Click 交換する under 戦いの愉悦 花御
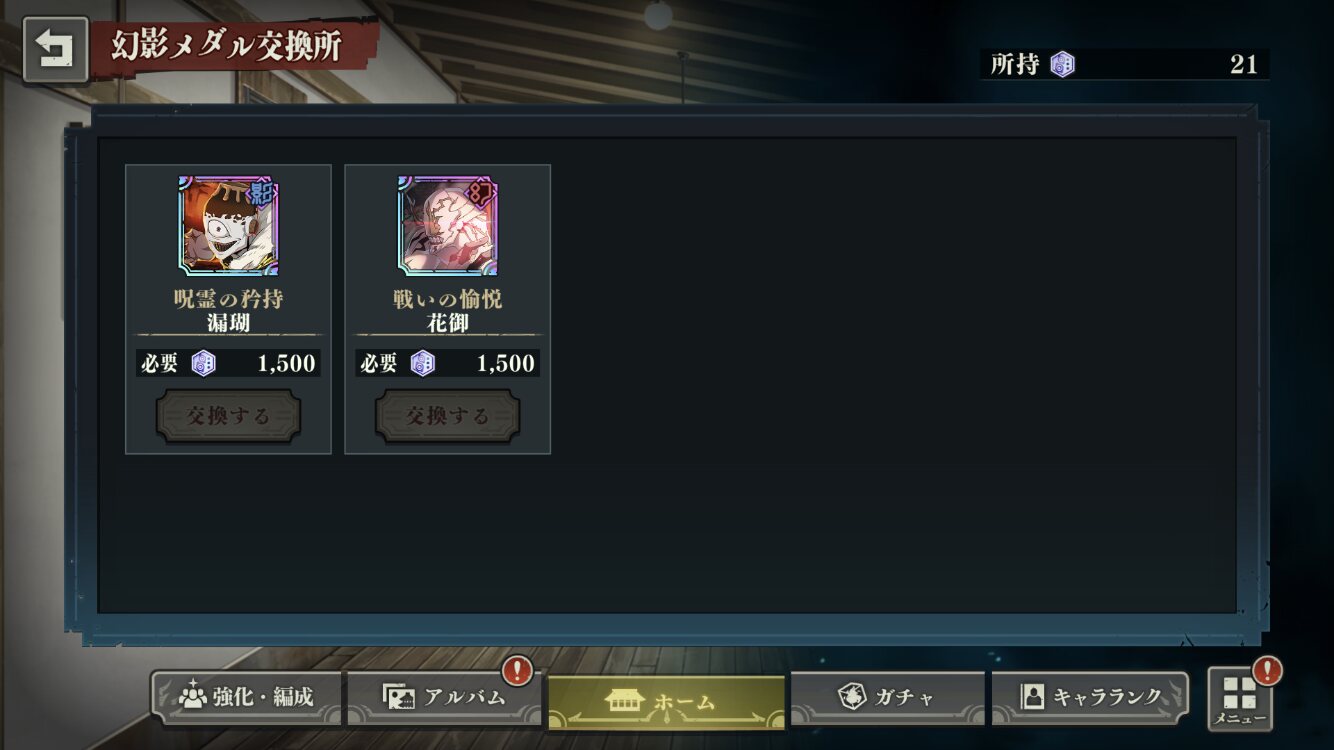Image resolution: width=1334 pixels, height=750 pixels. 447,416
